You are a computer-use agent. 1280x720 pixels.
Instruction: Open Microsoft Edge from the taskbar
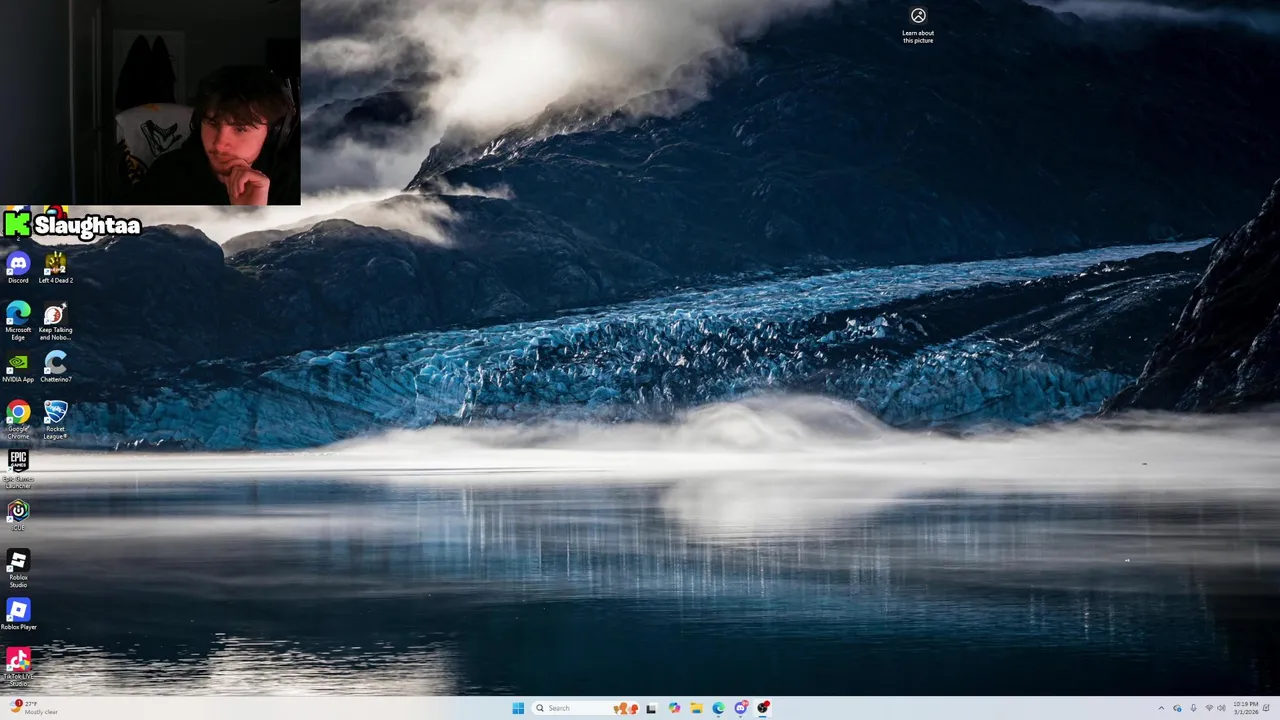point(718,708)
